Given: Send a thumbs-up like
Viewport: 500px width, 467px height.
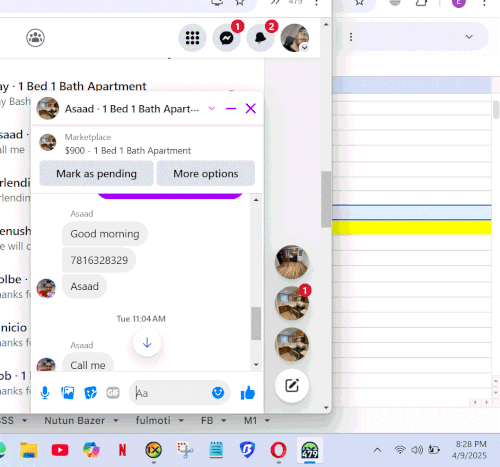Looking at the screenshot, I should coord(248,393).
